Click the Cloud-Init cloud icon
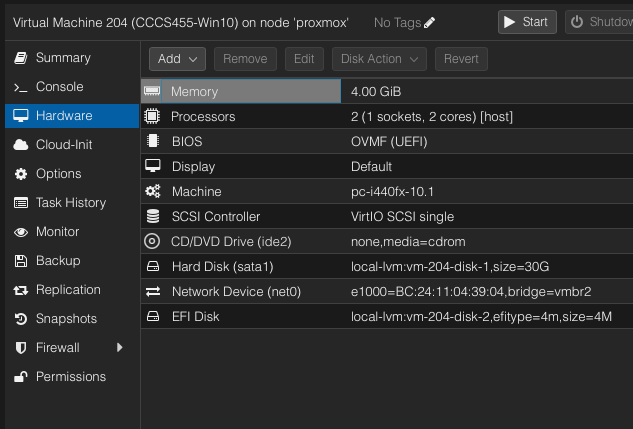Screen dimensions: 633x429 pyautogui.click(x=21, y=145)
